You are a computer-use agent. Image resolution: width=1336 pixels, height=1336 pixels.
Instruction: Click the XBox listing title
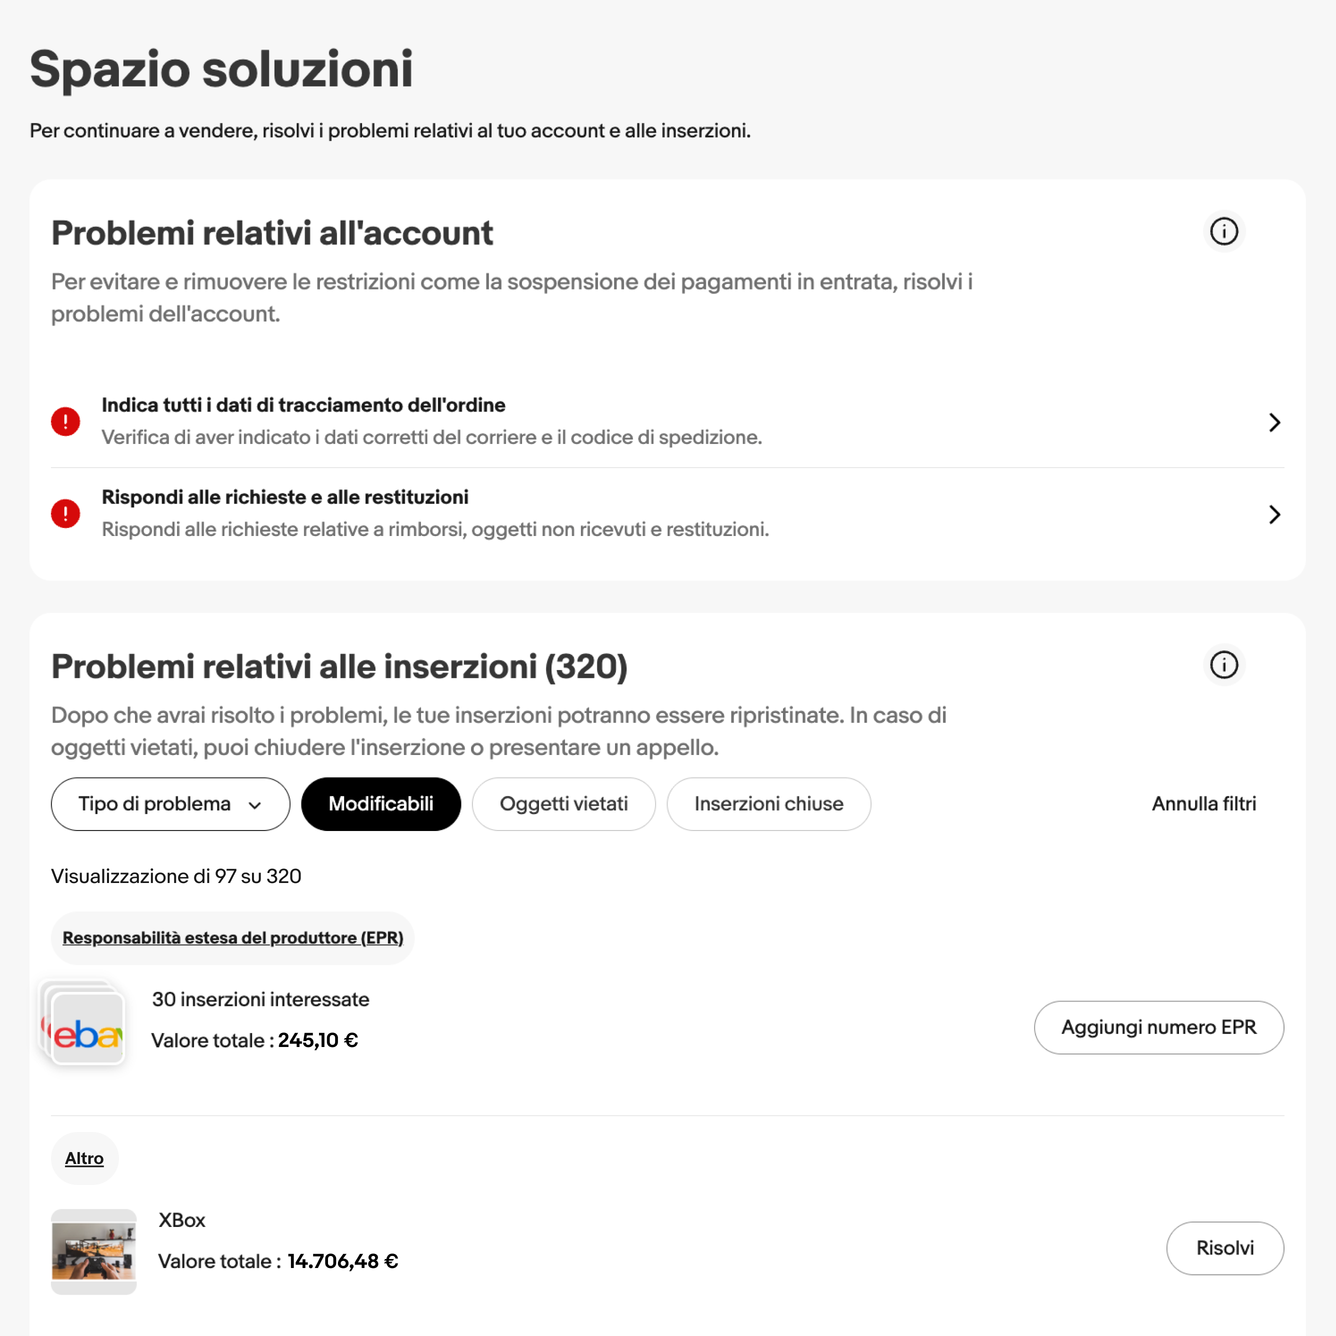(182, 1220)
